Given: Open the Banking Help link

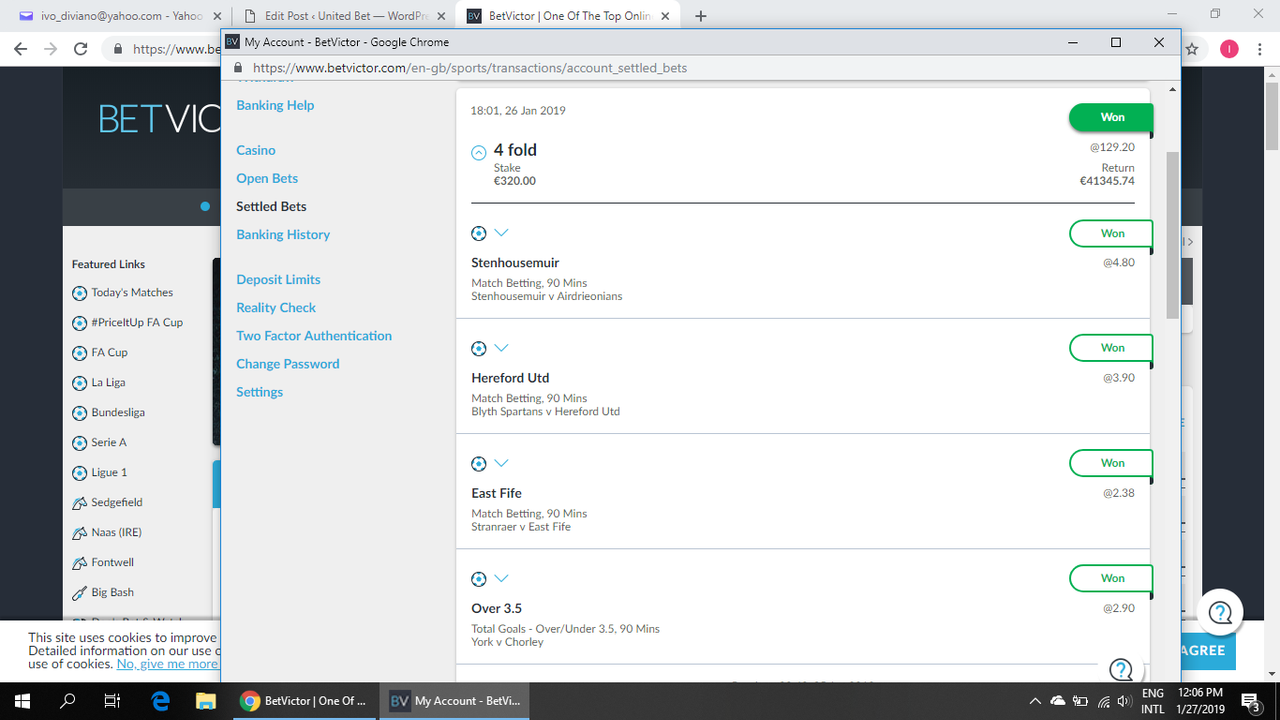Looking at the screenshot, I should [x=275, y=105].
